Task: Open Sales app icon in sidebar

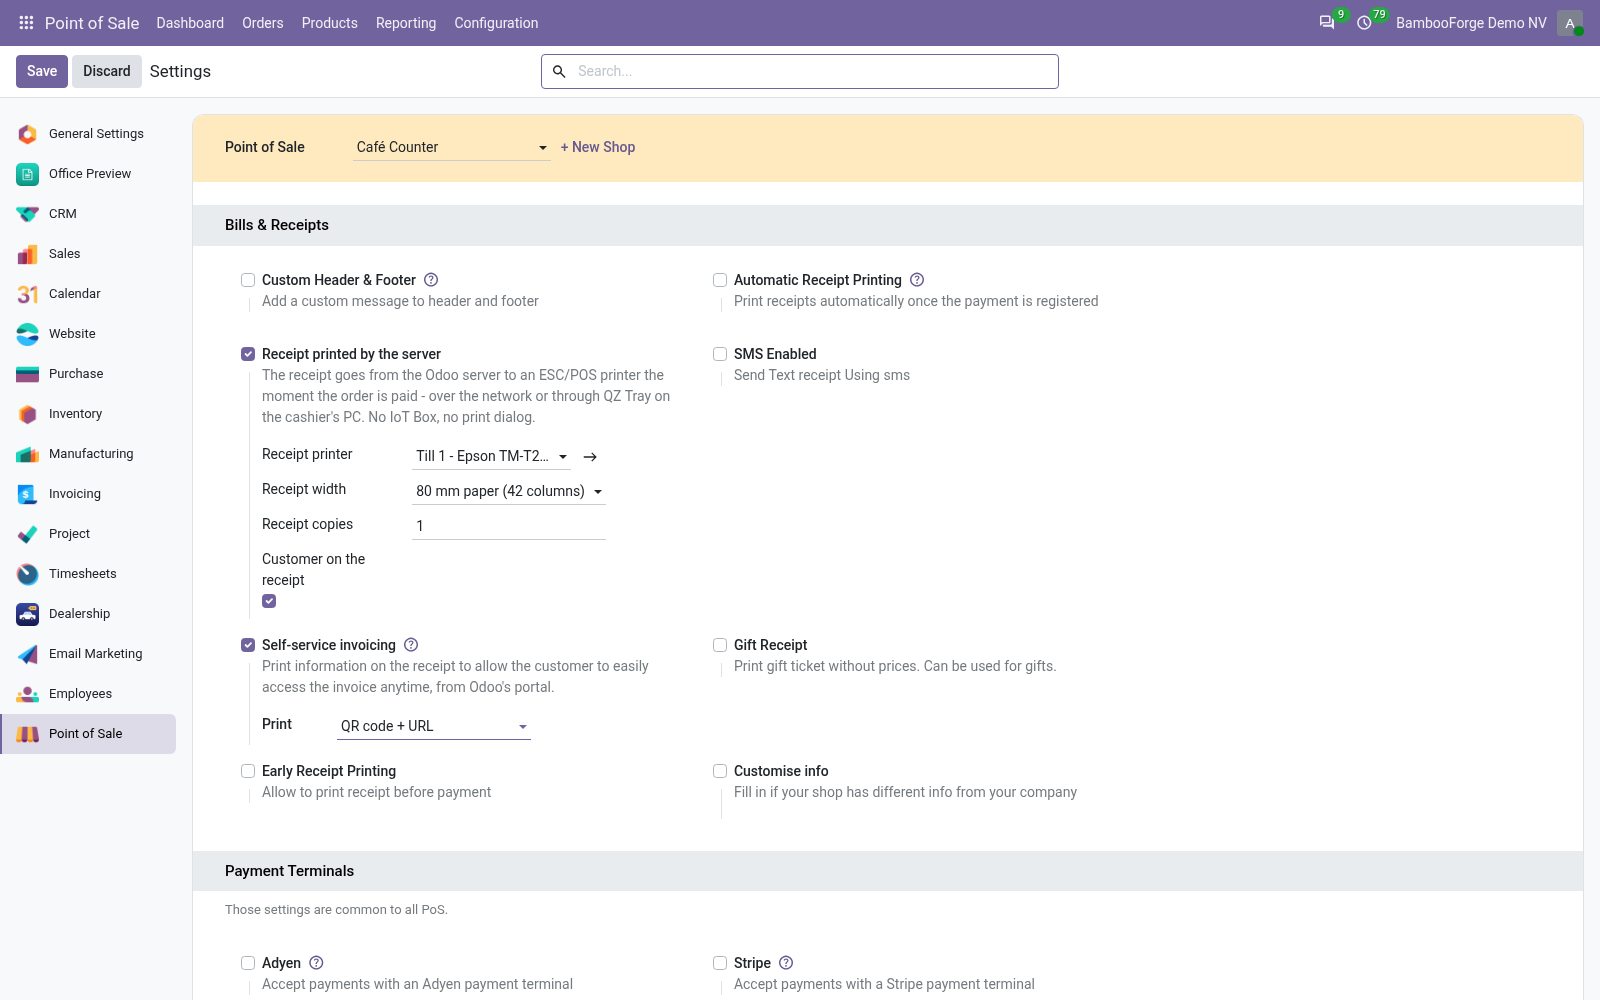Action: point(28,254)
